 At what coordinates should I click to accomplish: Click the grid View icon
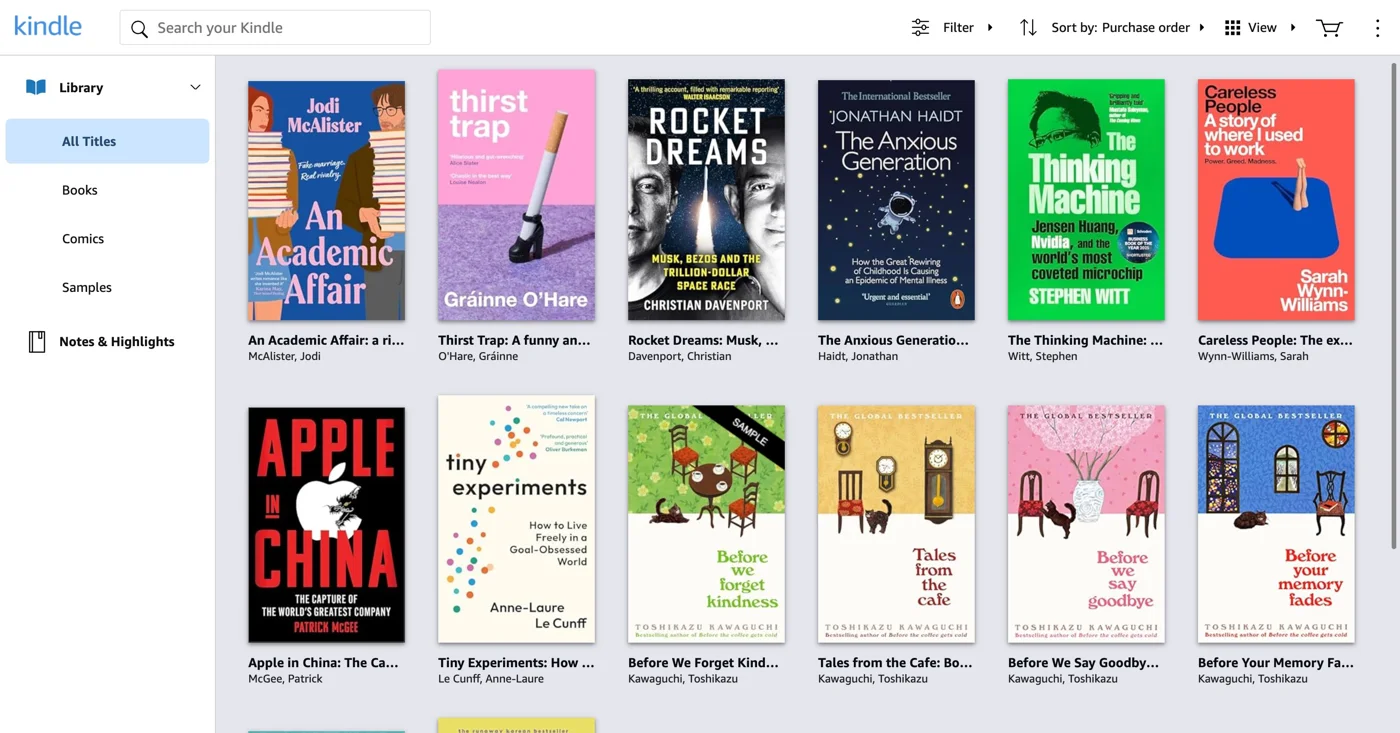tap(1233, 28)
